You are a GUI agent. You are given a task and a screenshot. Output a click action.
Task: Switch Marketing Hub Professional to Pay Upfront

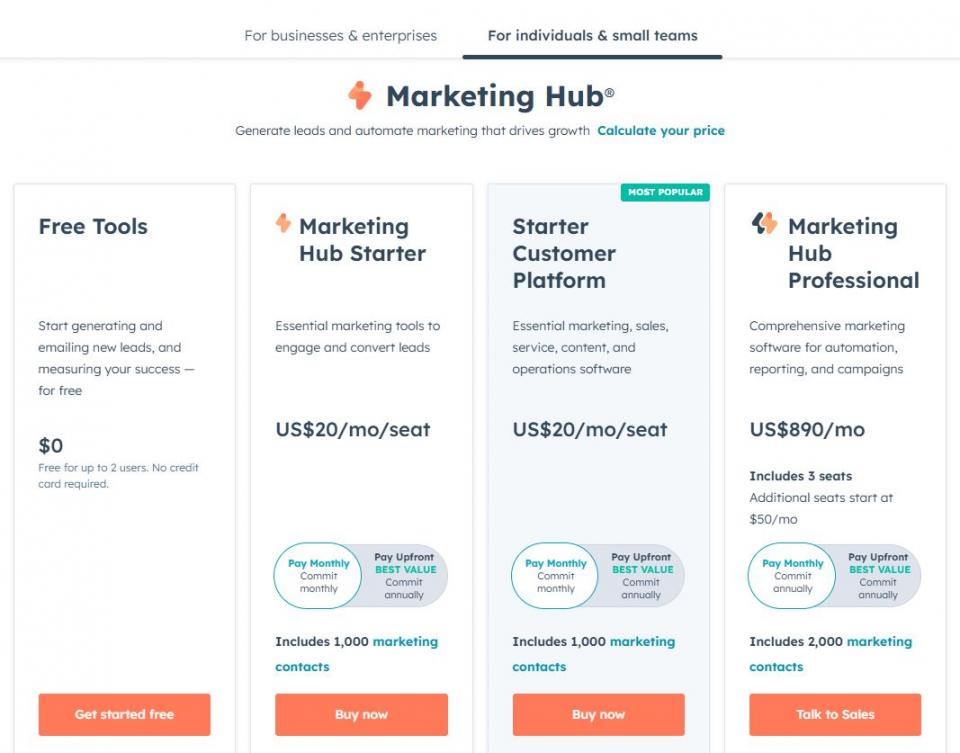point(878,576)
